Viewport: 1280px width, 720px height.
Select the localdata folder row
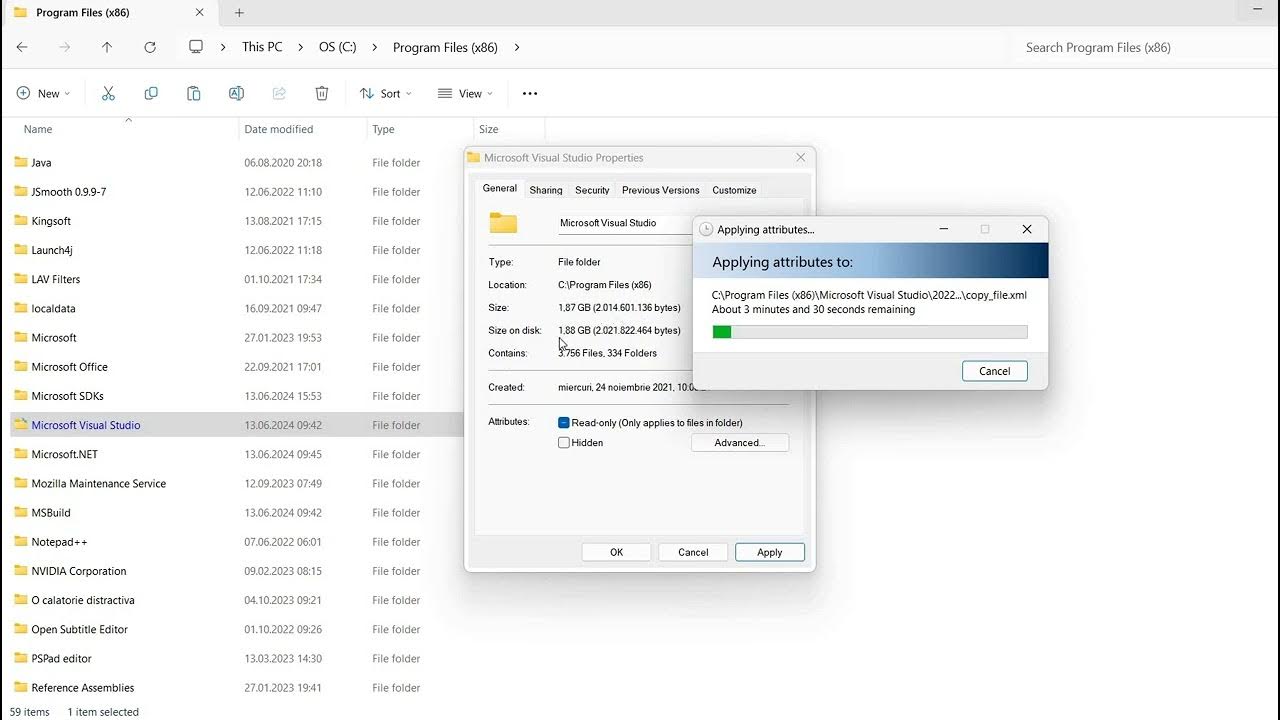[x=237, y=309]
